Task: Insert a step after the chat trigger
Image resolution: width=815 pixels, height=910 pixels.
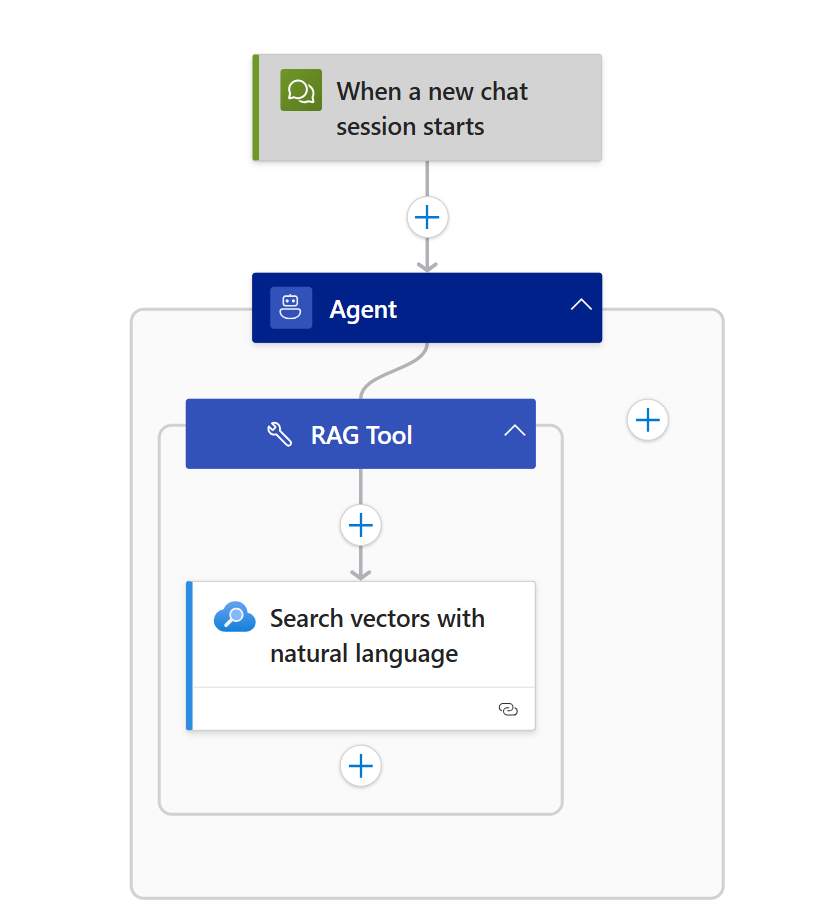Action: [x=427, y=216]
